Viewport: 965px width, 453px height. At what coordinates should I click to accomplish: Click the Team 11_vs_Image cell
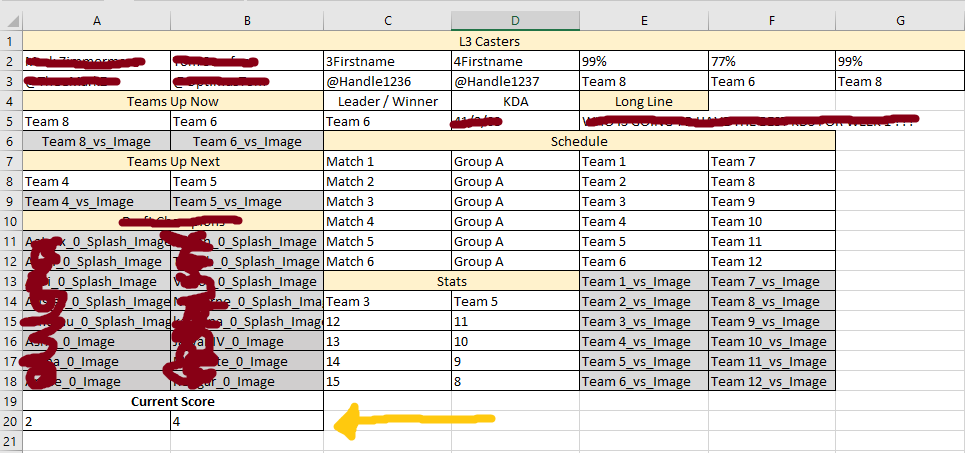tap(772, 361)
